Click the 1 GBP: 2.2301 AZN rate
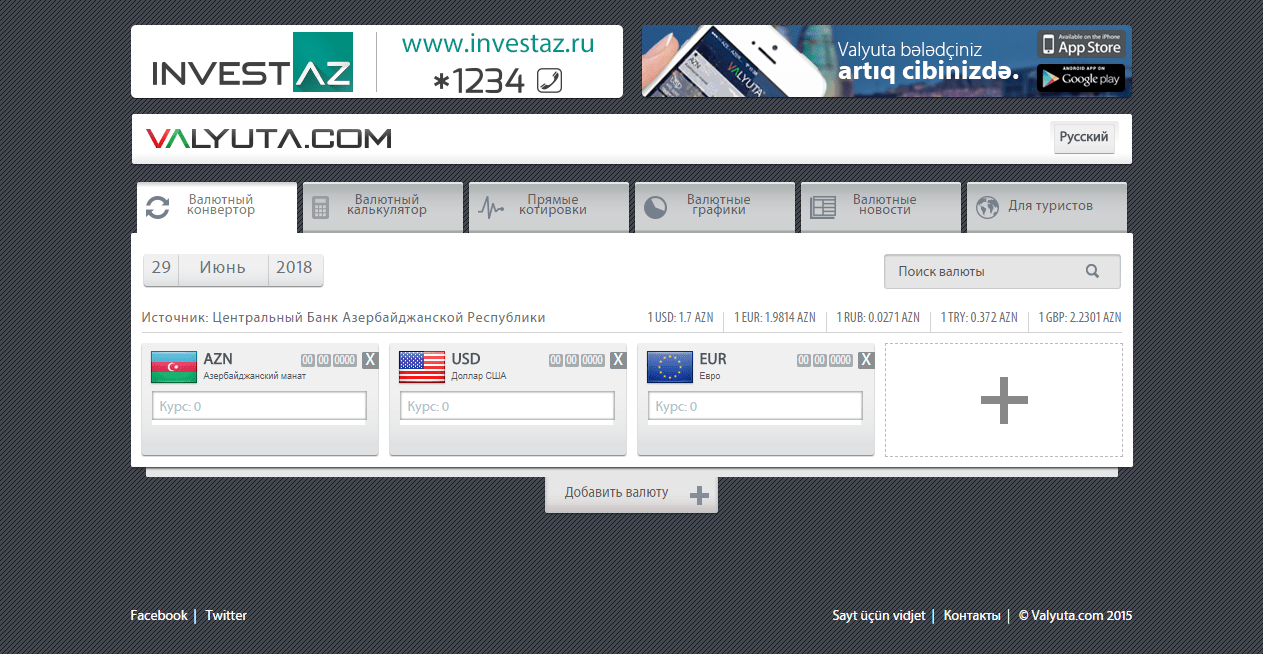Screen dimensions: 1263x654 click(x=1079, y=318)
